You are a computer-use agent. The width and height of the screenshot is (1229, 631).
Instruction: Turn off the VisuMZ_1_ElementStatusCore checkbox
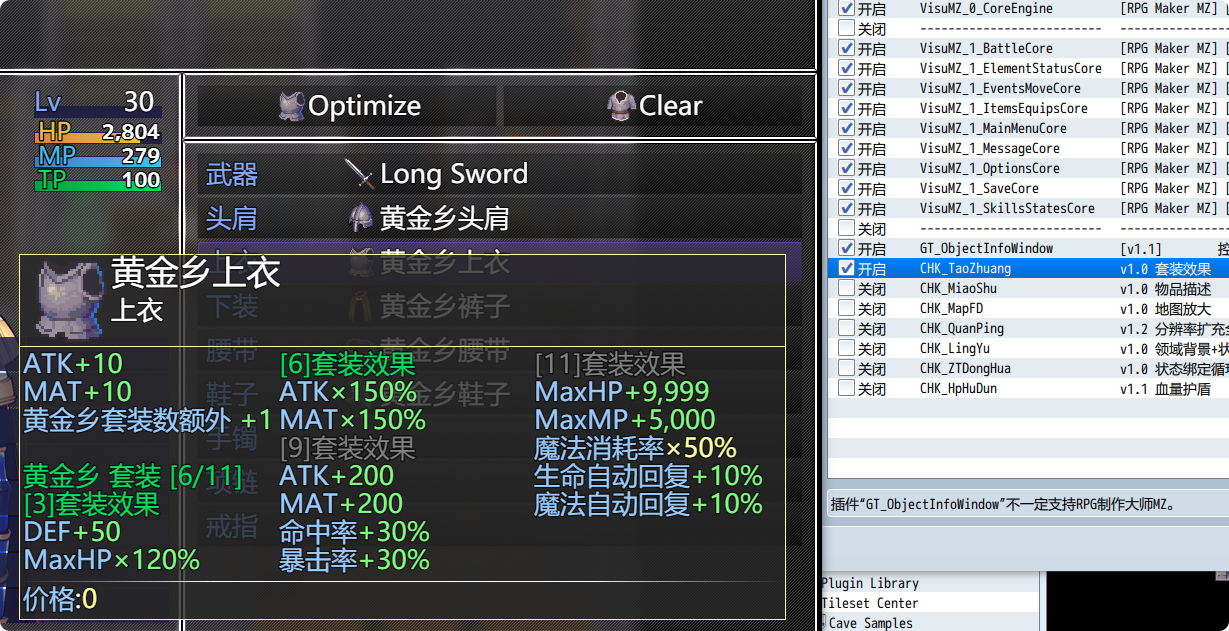point(847,68)
